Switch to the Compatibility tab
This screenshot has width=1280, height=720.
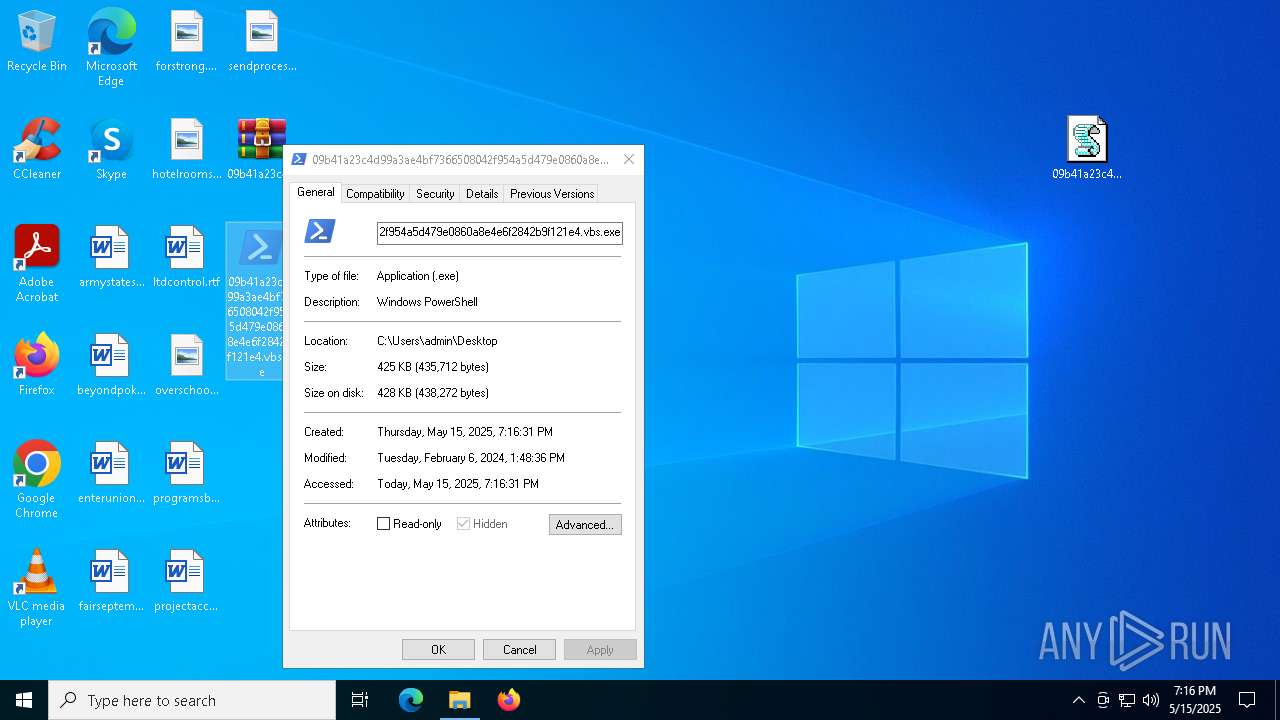click(375, 194)
